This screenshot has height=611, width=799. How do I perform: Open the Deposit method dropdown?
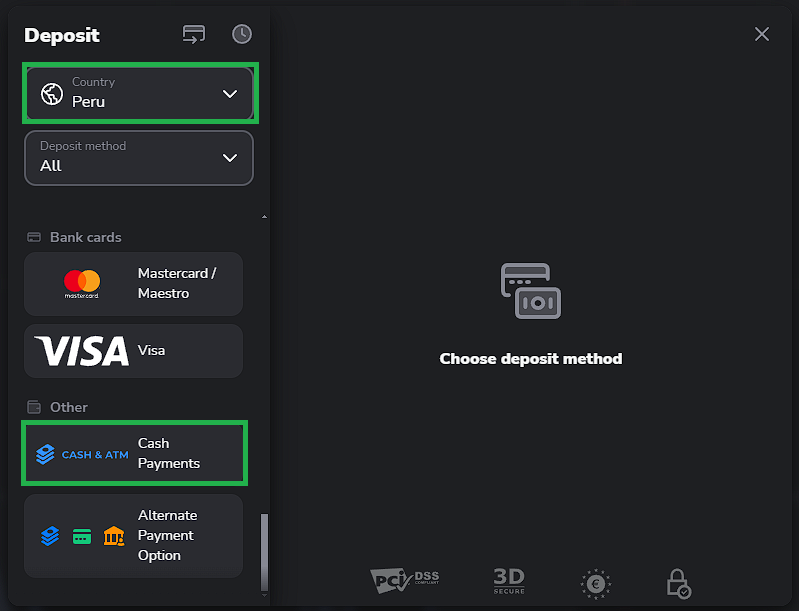pos(139,157)
